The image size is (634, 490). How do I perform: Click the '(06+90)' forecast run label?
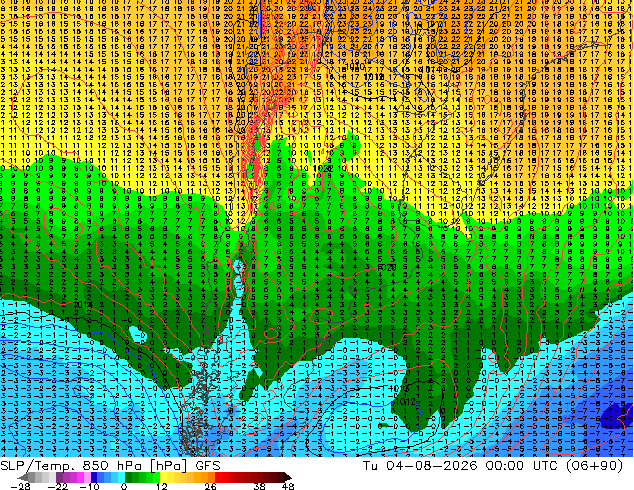click(x=594, y=466)
